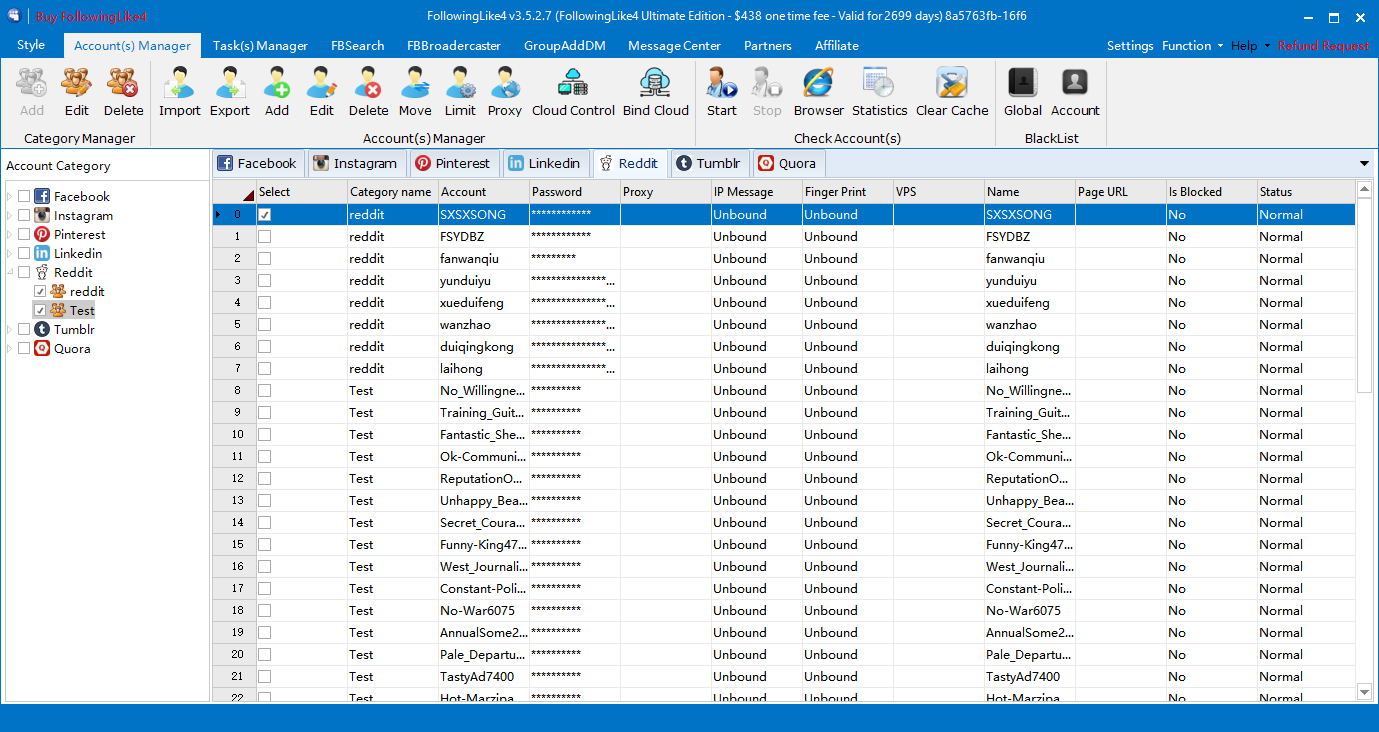1379x732 pixels.
Task: Click Delete in Category Manager group
Action: pos(123,92)
